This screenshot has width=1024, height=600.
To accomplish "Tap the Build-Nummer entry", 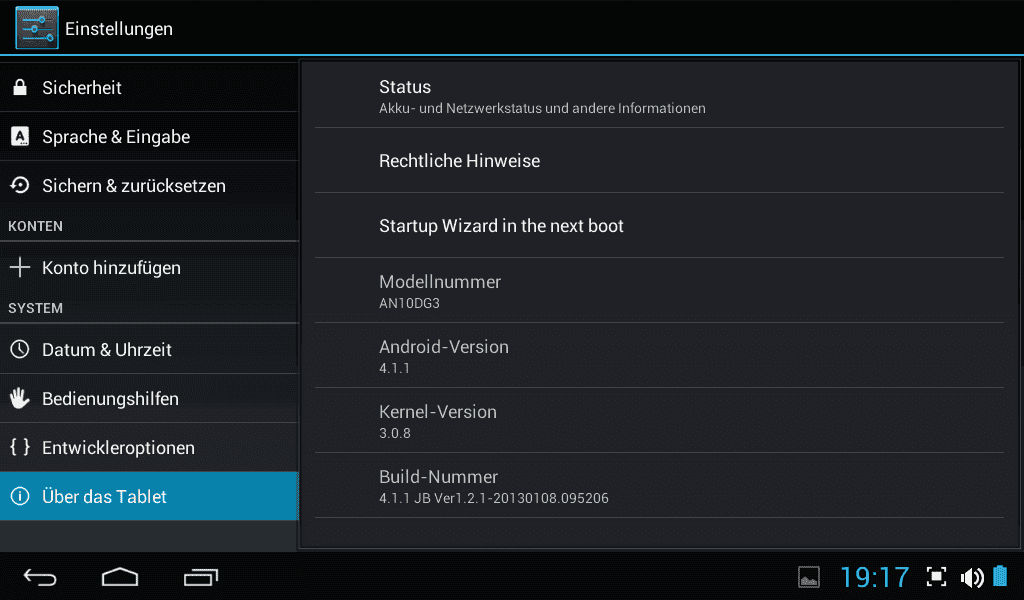I will pyautogui.click(x=660, y=486).
